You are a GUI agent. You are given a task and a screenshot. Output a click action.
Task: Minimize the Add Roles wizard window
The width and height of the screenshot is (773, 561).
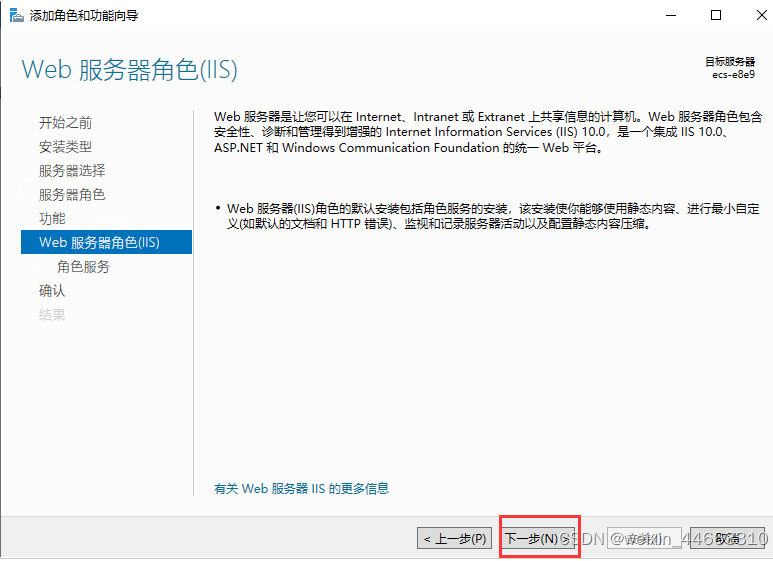[670, 15]
